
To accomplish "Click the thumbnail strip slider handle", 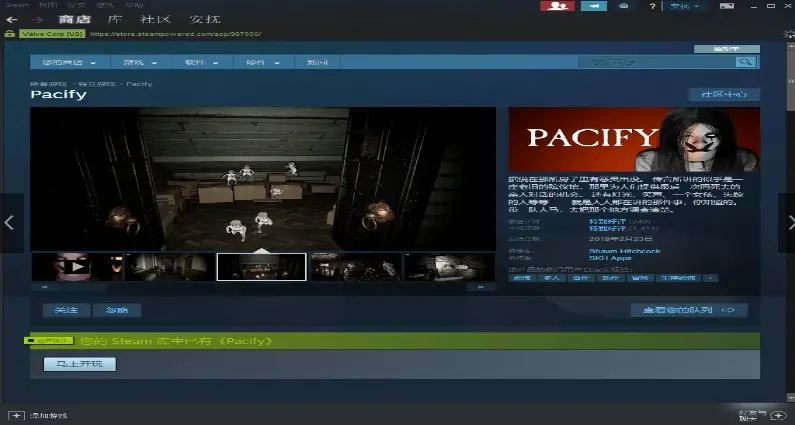I will [x=82, y=287].
